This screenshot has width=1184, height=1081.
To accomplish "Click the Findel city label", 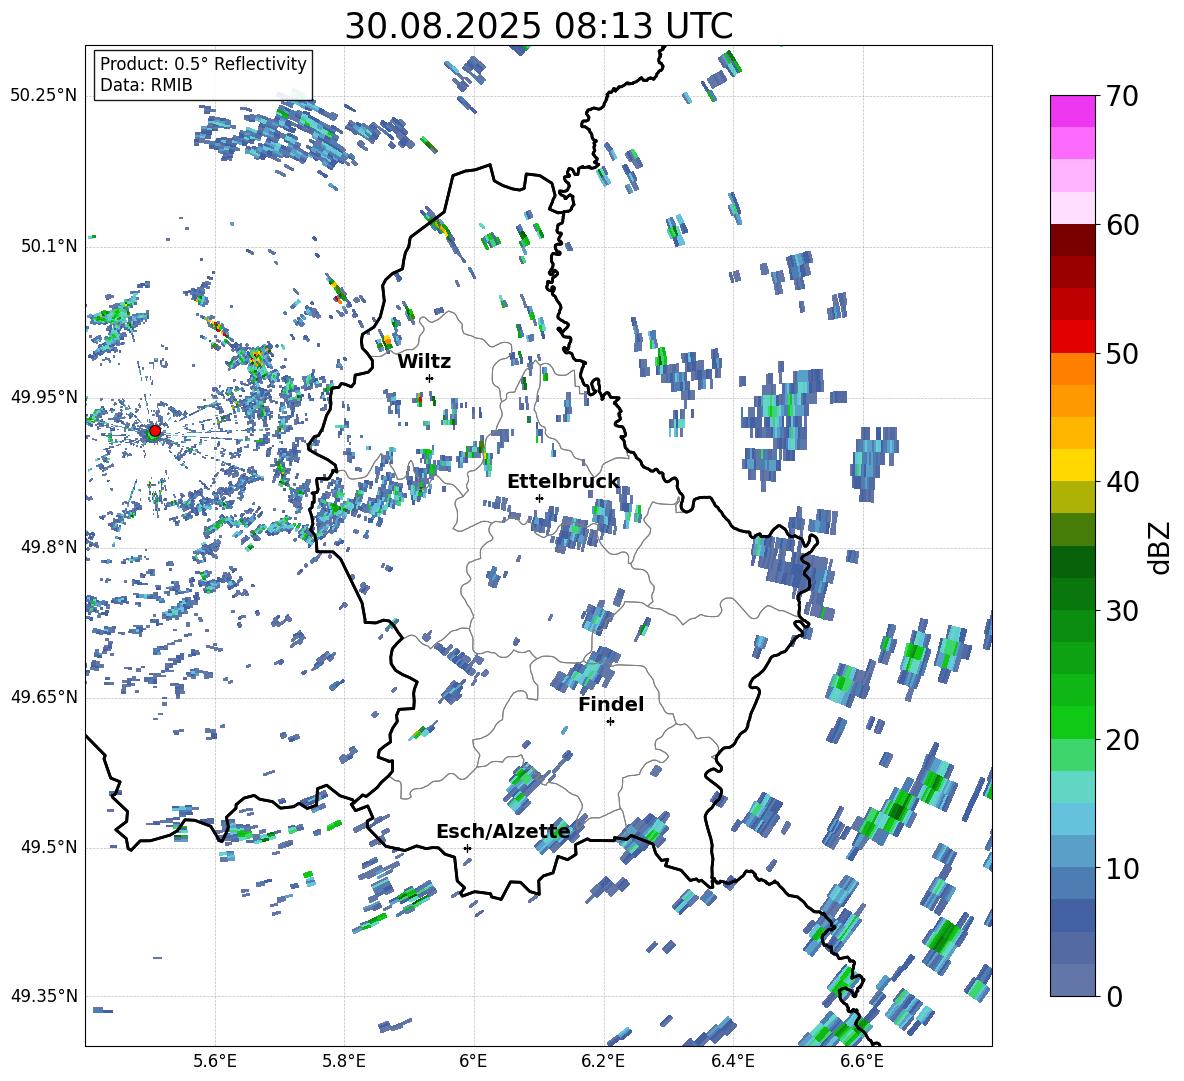I will [x=611, y=704].
